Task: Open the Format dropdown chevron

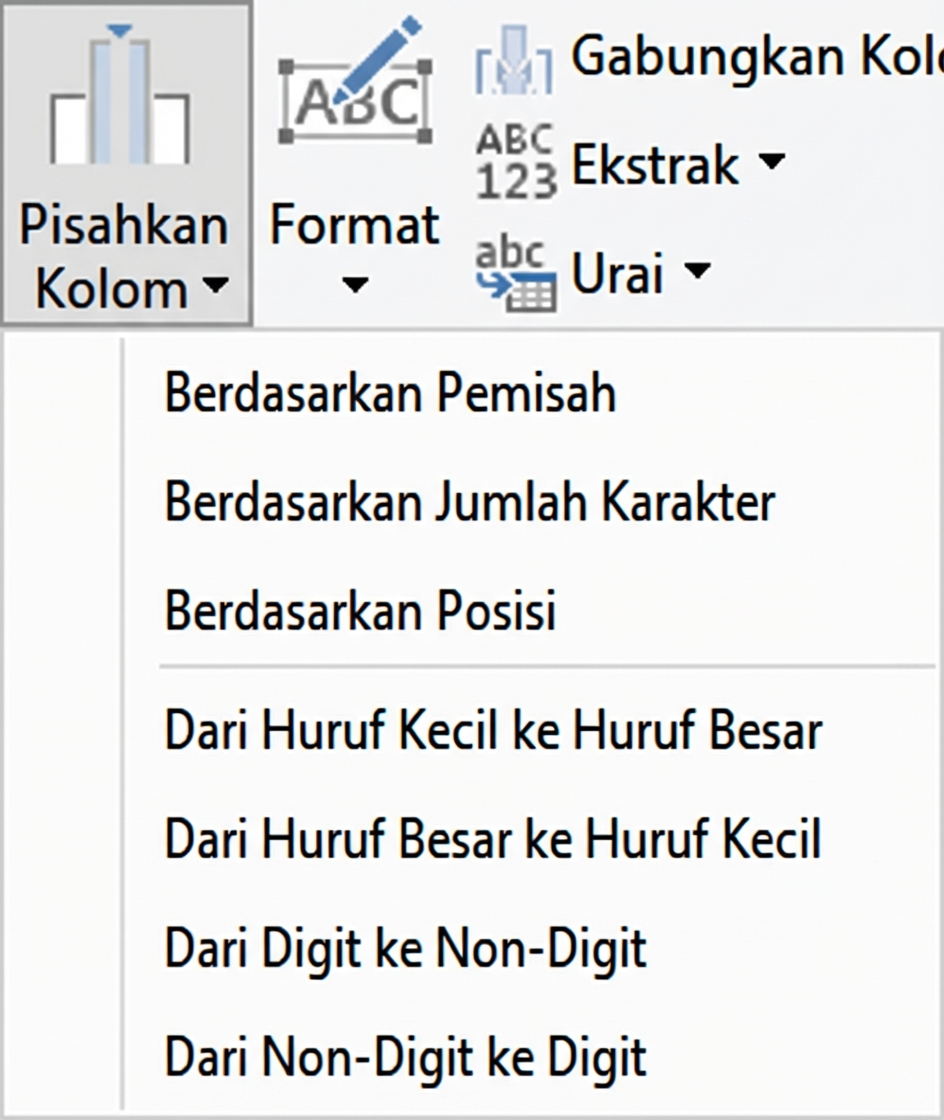Action: (352, 285)
